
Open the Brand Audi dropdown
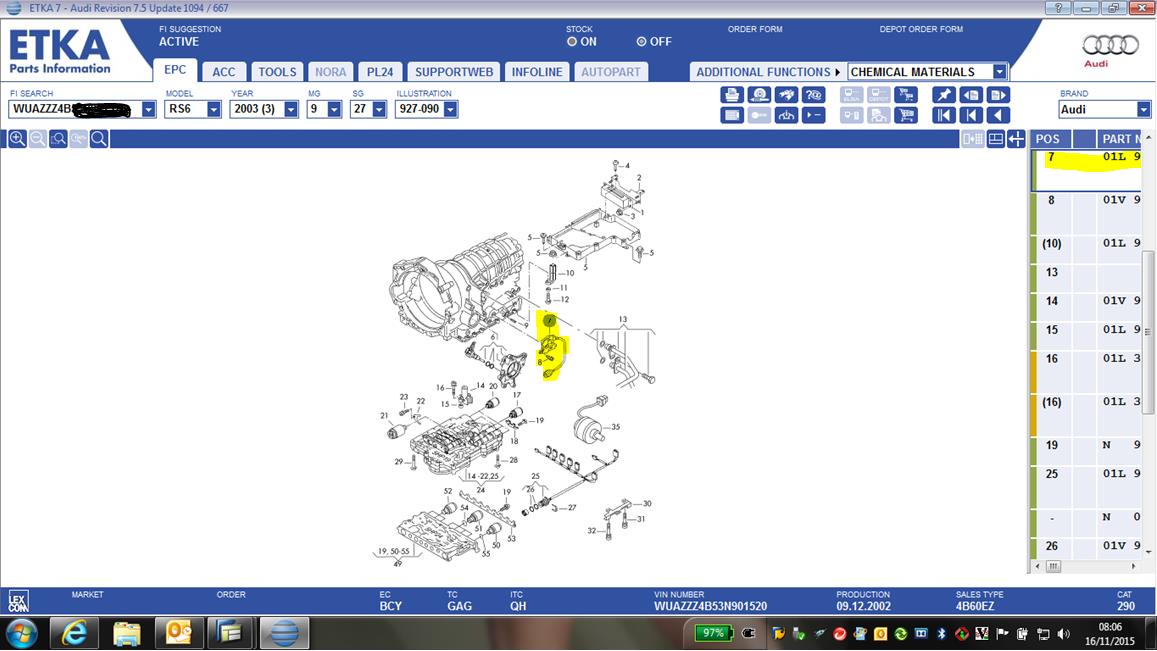(x=1143, y=110)
